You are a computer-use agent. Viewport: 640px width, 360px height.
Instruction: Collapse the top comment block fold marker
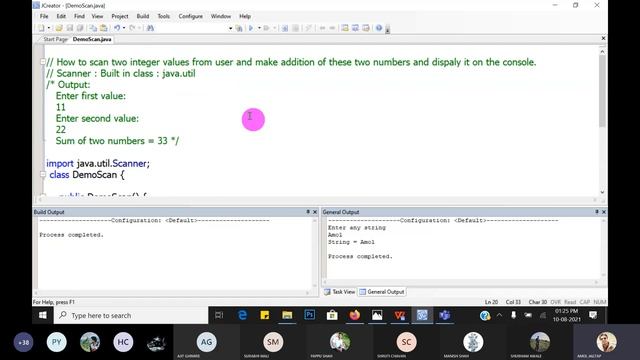coord(42,62)
